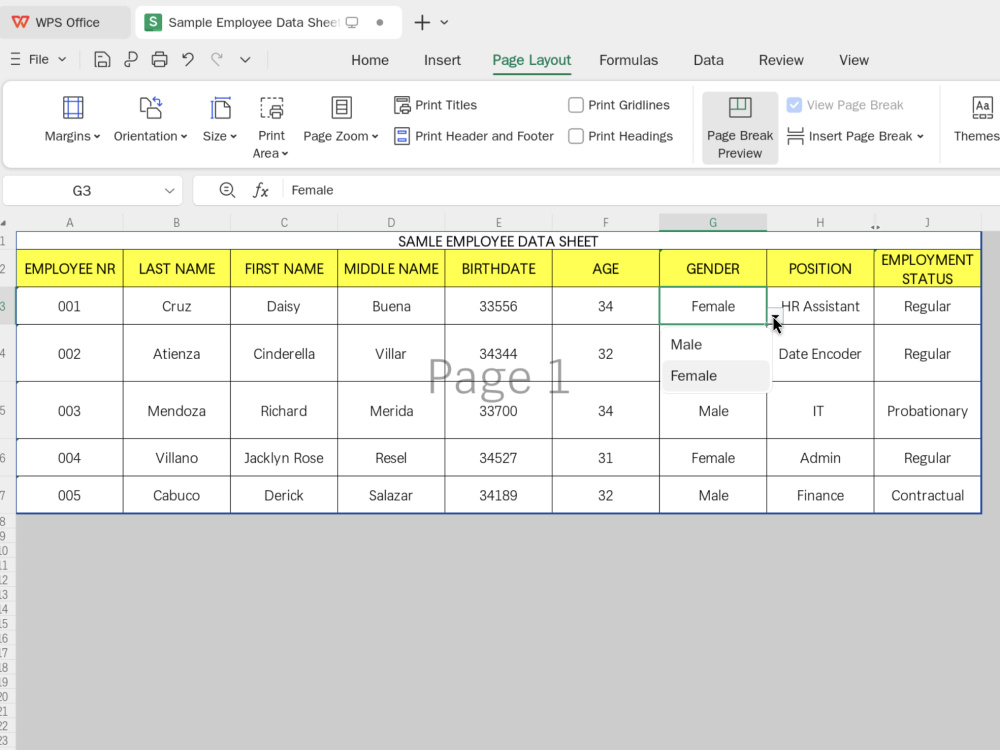
Task: Select column A header
Action: coord(70,222)
